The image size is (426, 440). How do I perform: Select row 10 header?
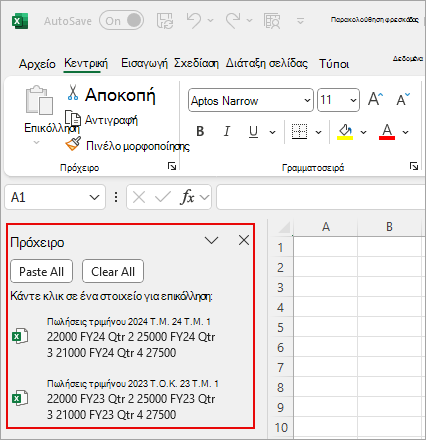tap(281, 427)
